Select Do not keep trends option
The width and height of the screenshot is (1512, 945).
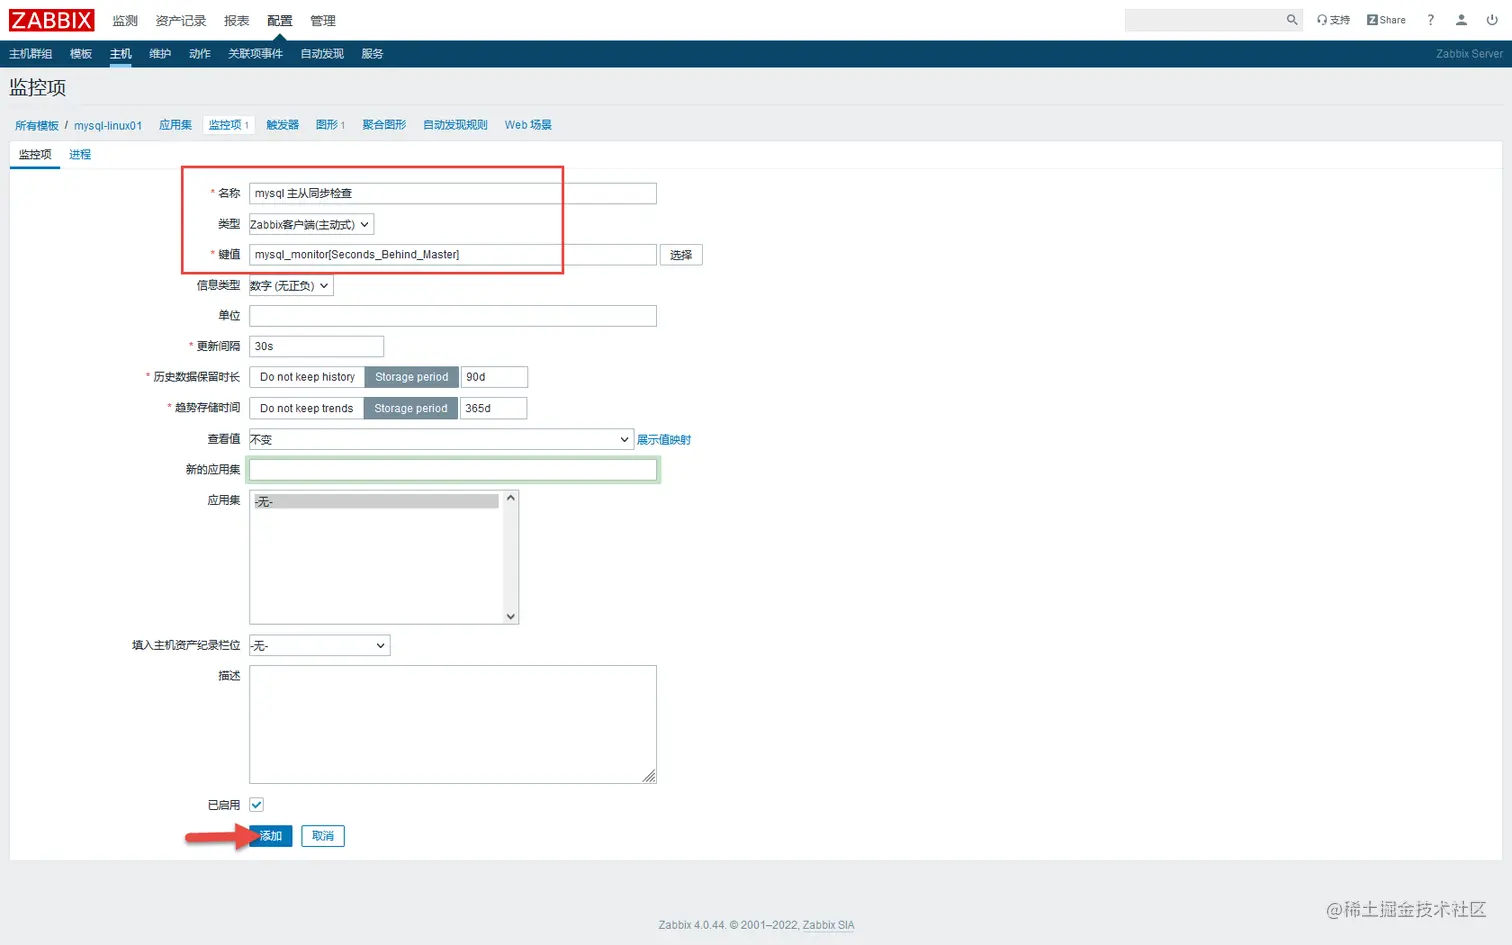[306, 408]
